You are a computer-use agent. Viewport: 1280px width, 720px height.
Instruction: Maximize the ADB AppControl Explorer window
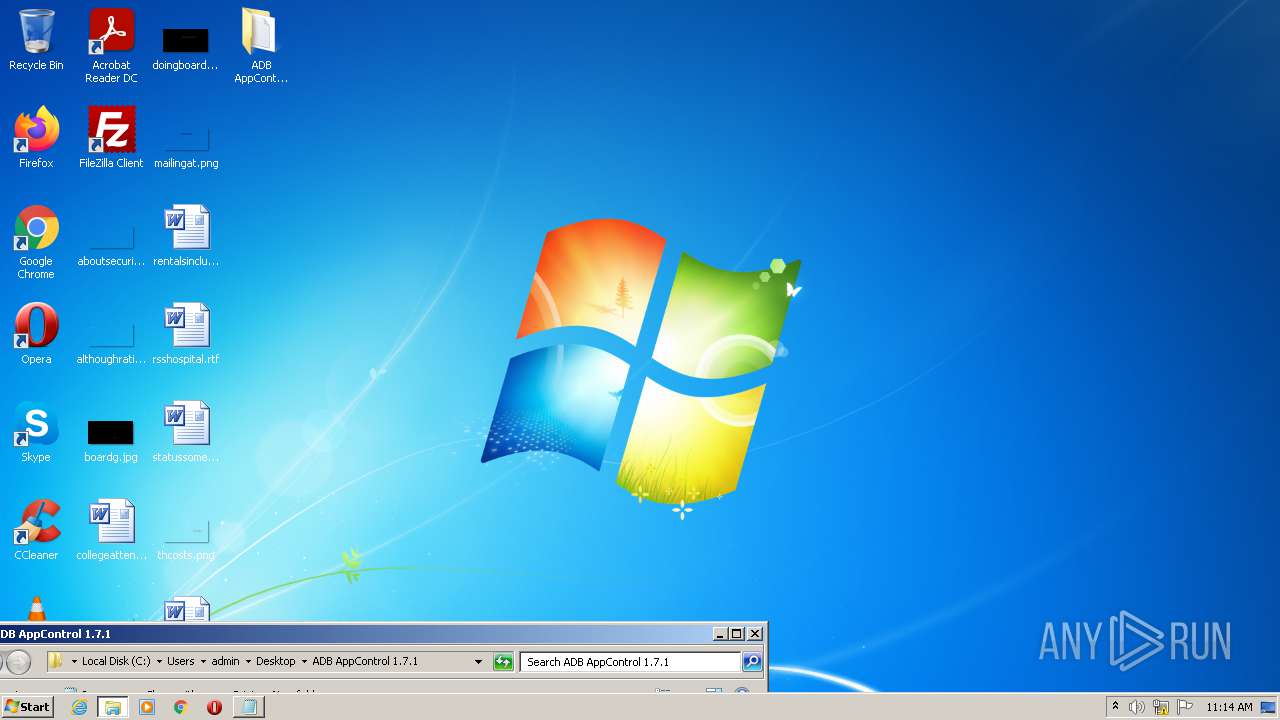[737, 634]
